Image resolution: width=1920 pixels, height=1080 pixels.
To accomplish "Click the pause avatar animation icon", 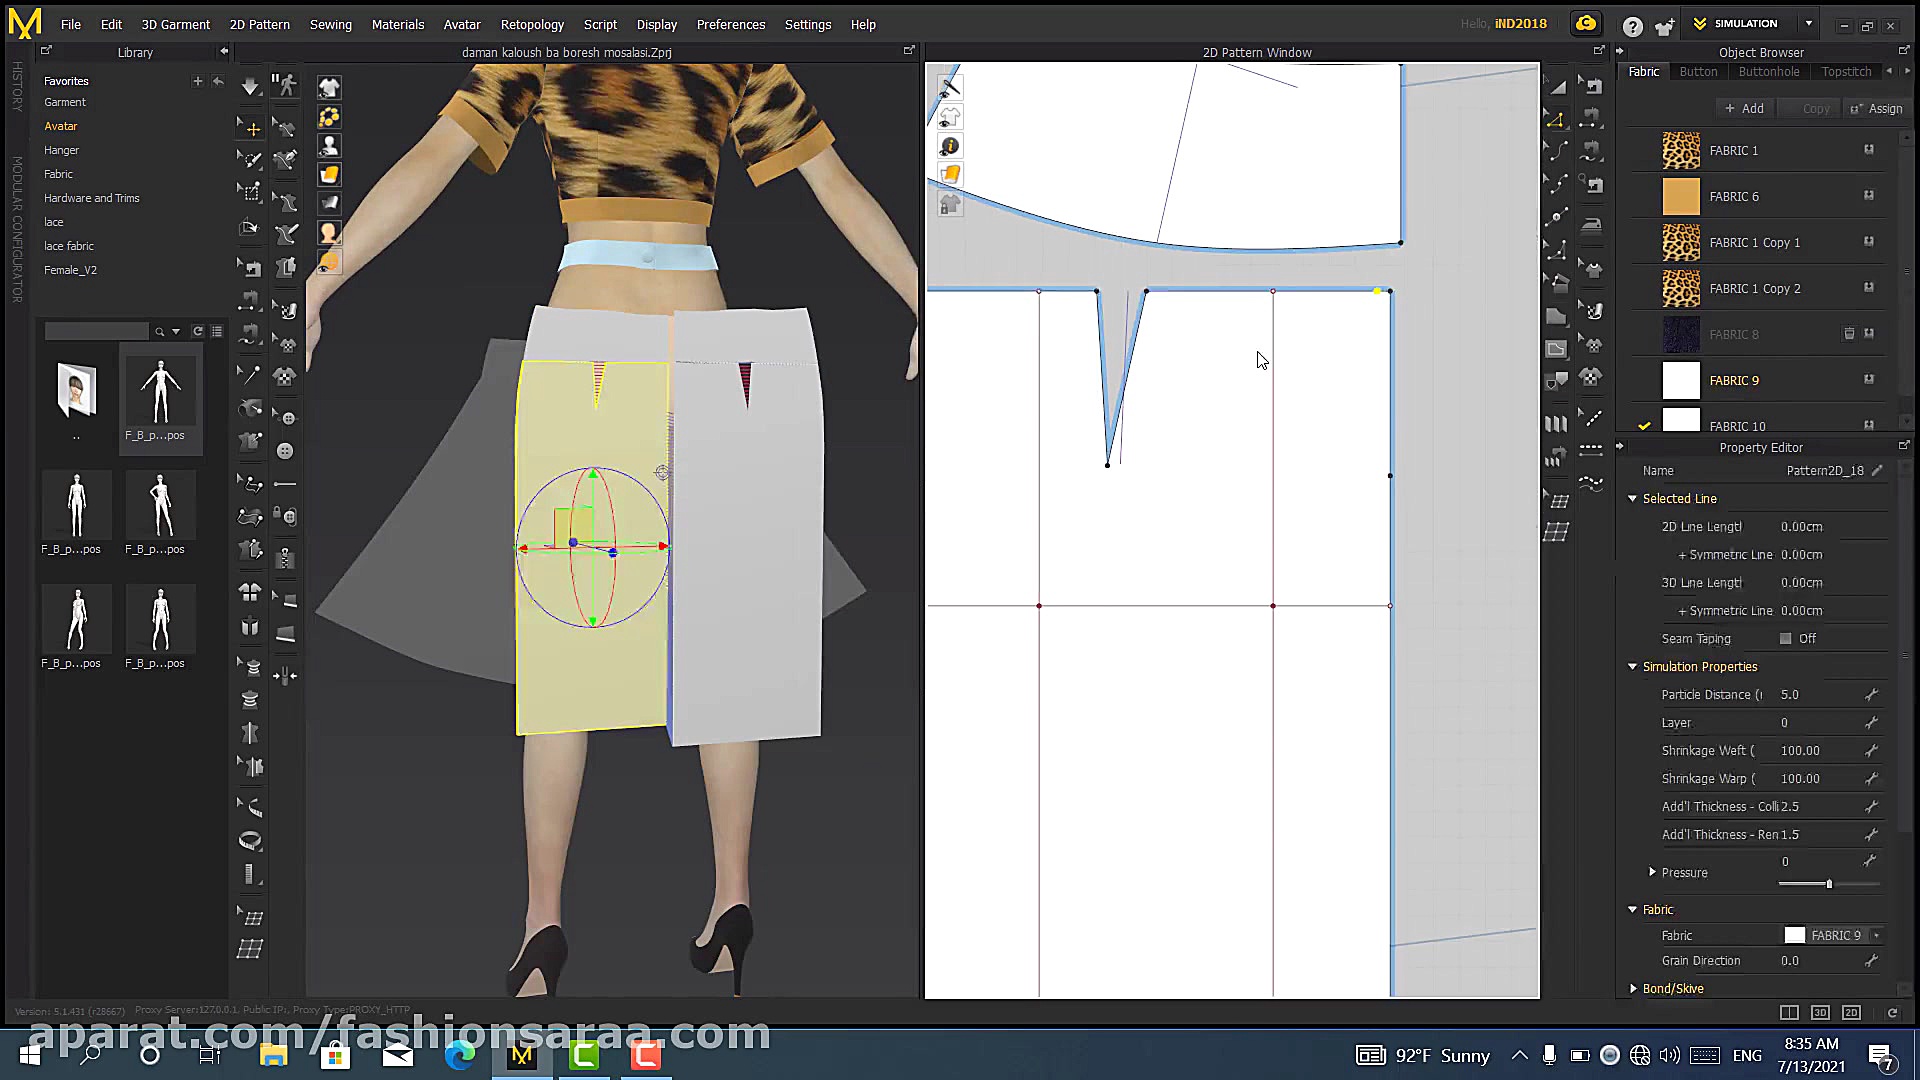I will [285, 85].
